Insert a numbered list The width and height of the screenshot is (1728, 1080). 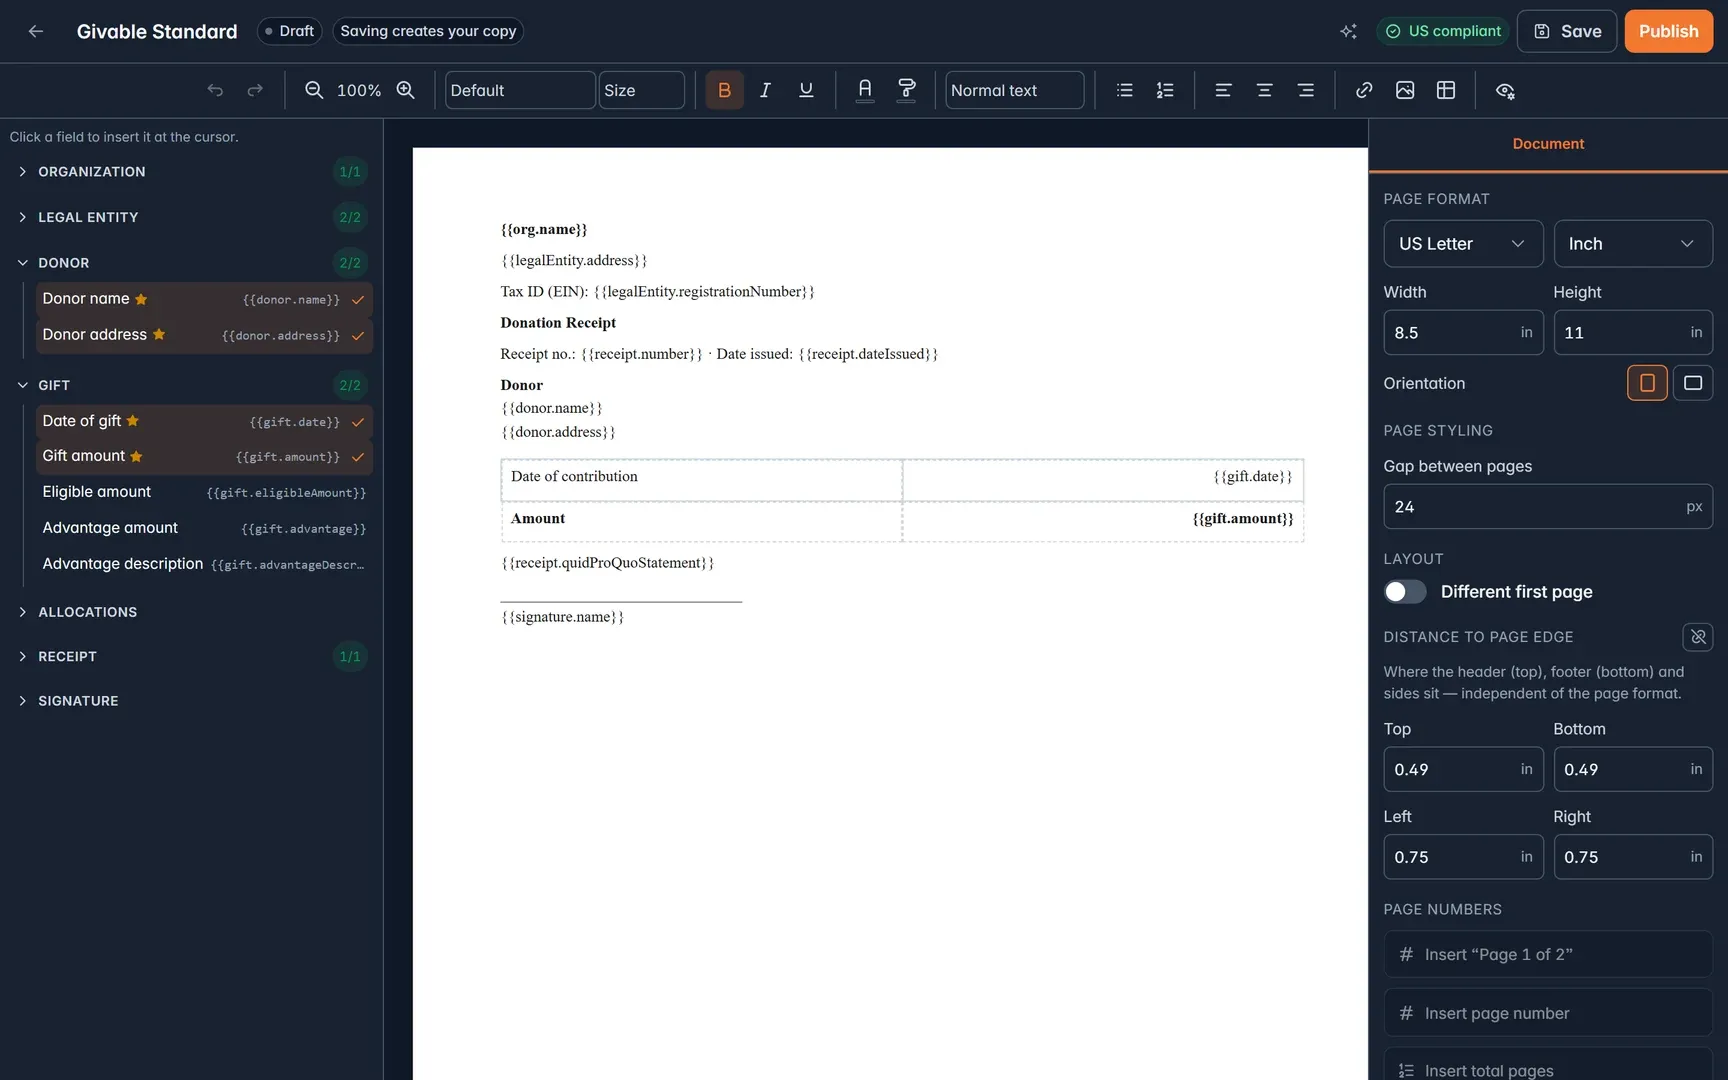[1165, 90]
